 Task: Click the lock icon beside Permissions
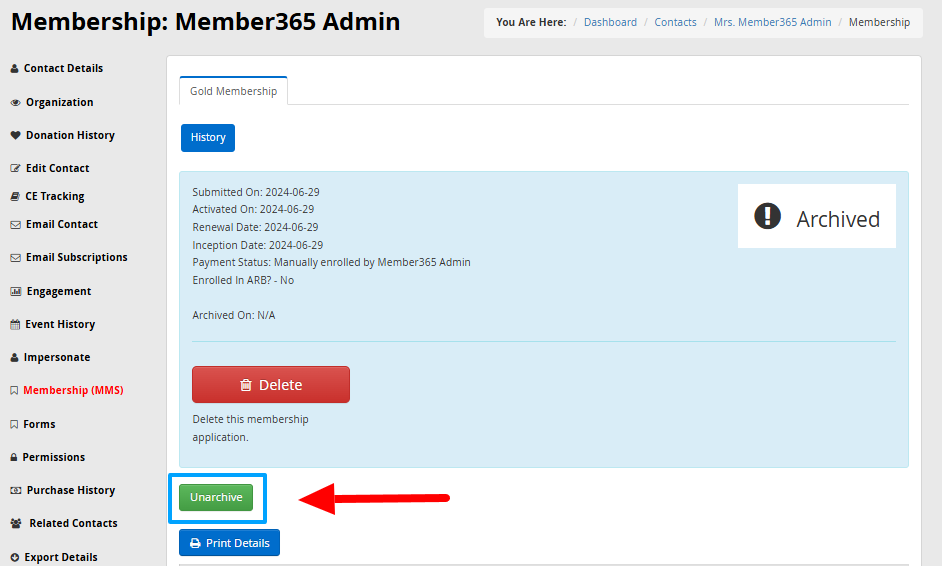pyautogui.click(x=14, y=458)
